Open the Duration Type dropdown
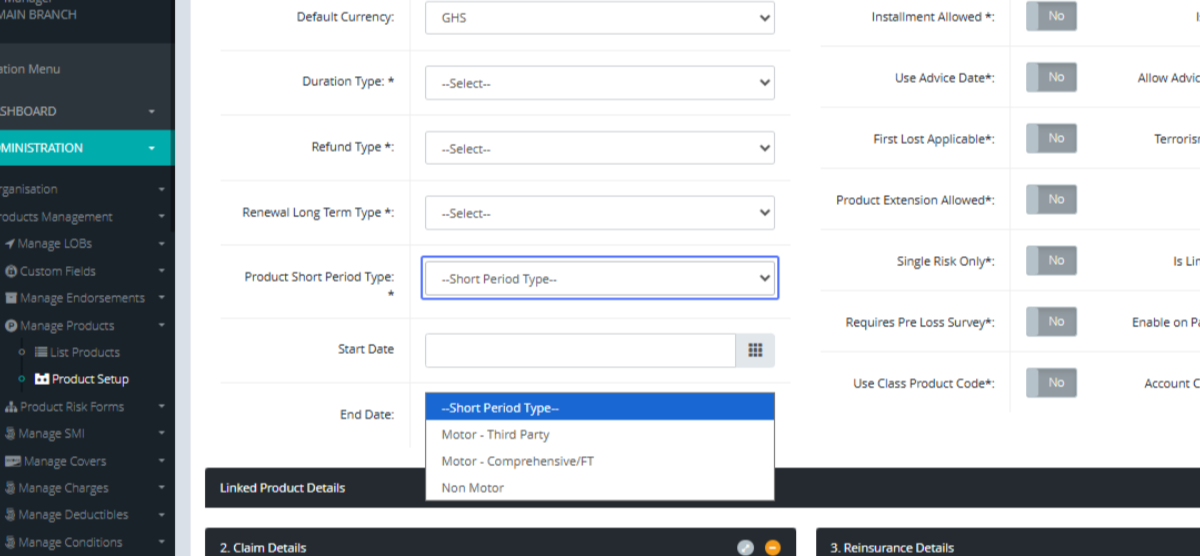This screenshot has width=1200, height=556. click(x=599, y=83)
